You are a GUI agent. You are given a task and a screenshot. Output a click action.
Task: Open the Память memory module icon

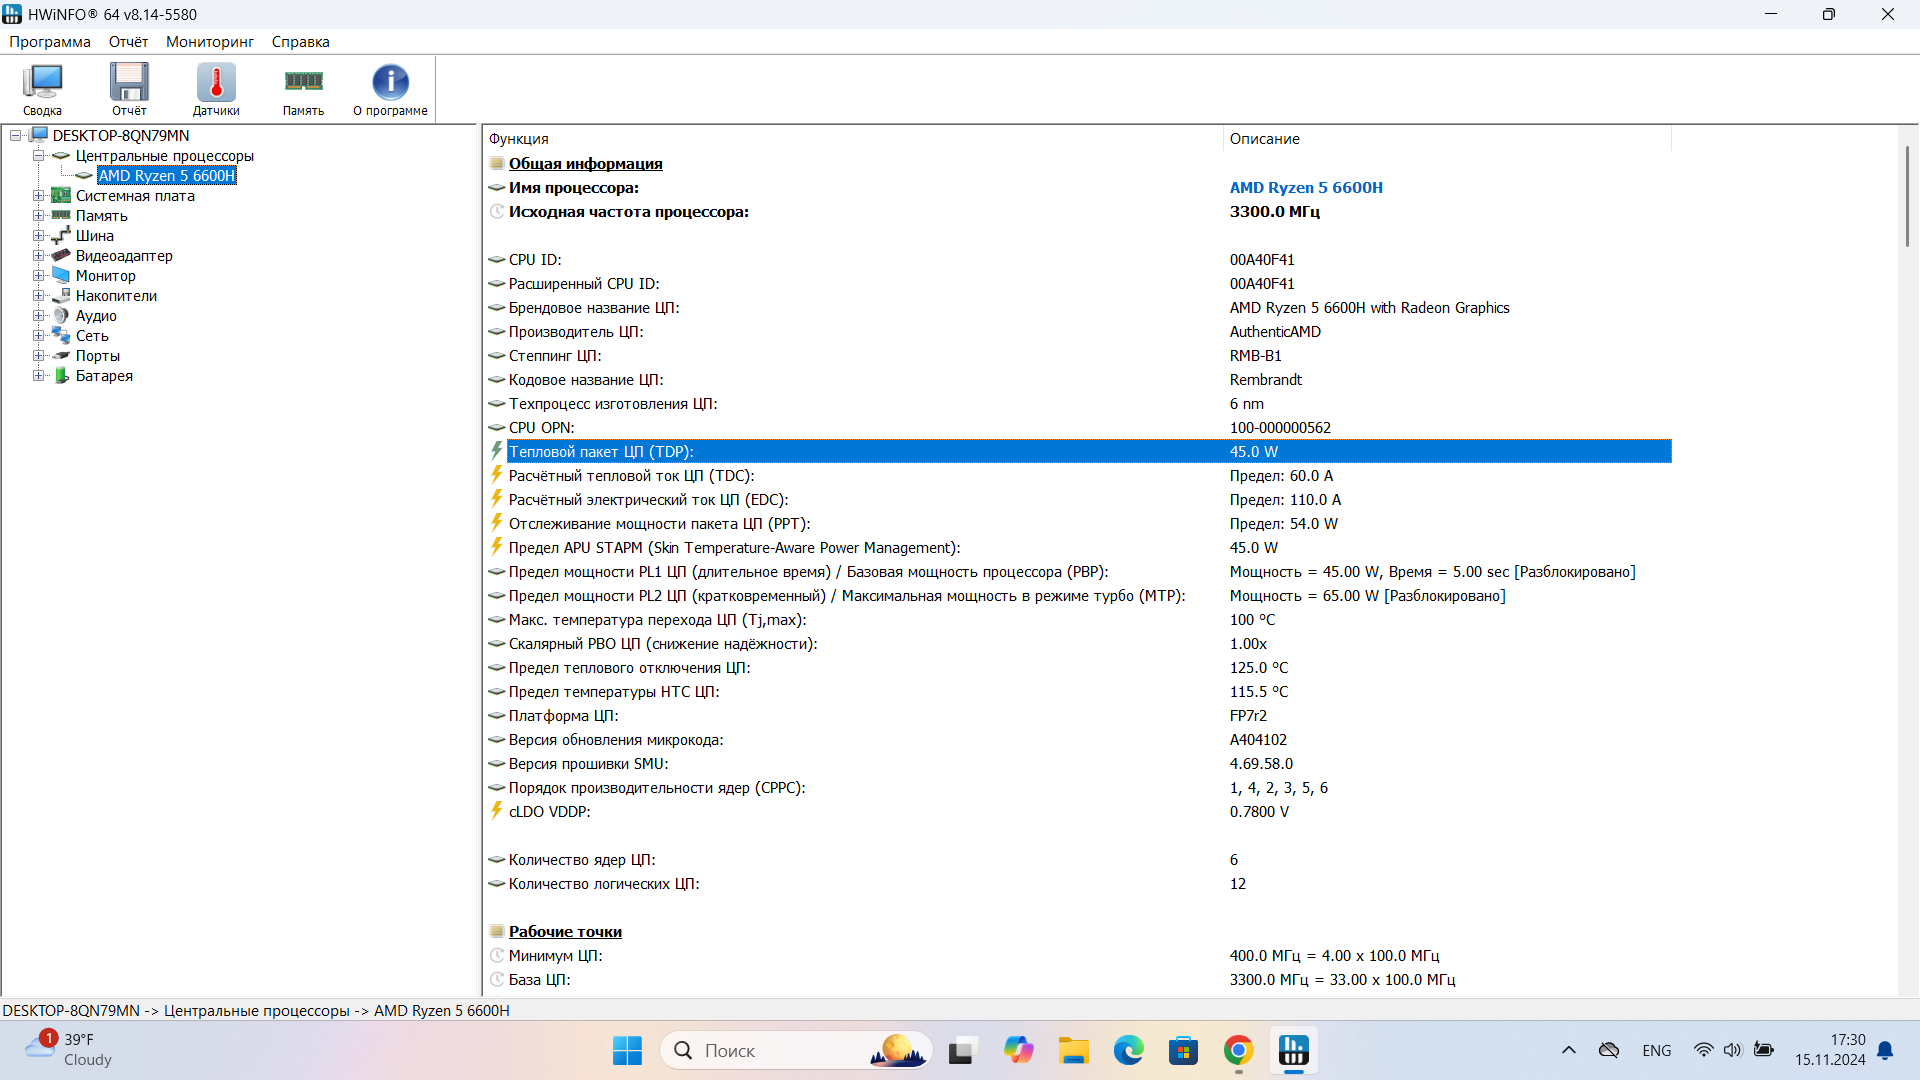[303, 89]
